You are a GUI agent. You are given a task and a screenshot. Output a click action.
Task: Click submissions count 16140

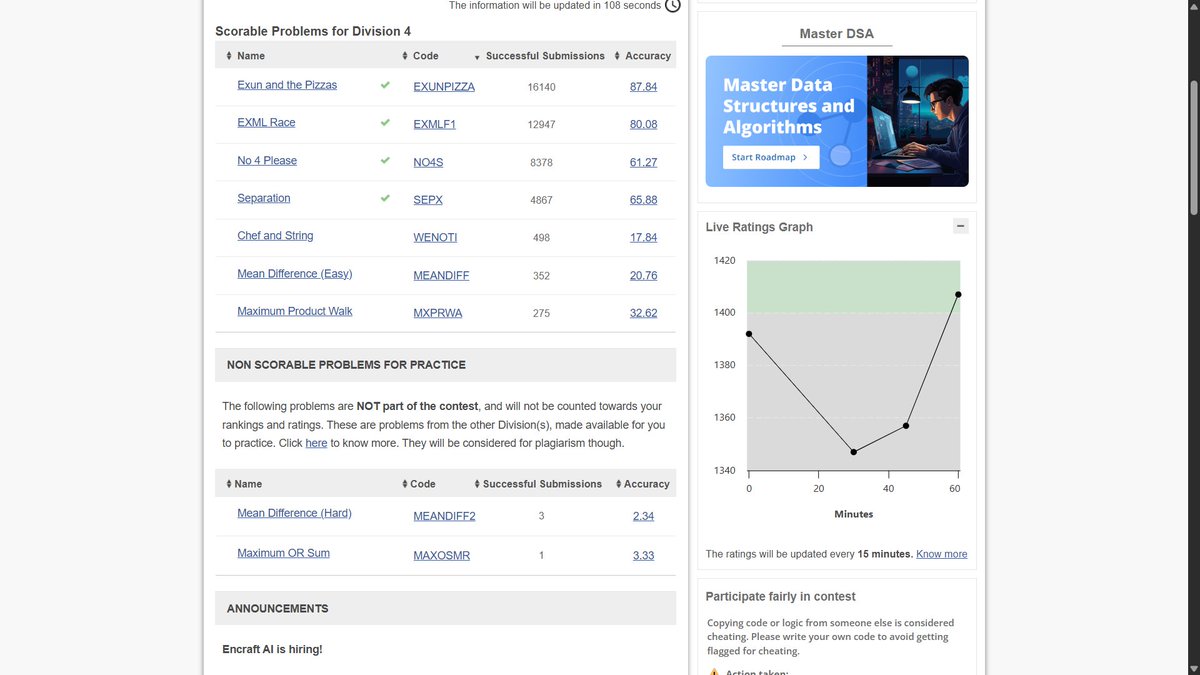[x=541, y=87]
